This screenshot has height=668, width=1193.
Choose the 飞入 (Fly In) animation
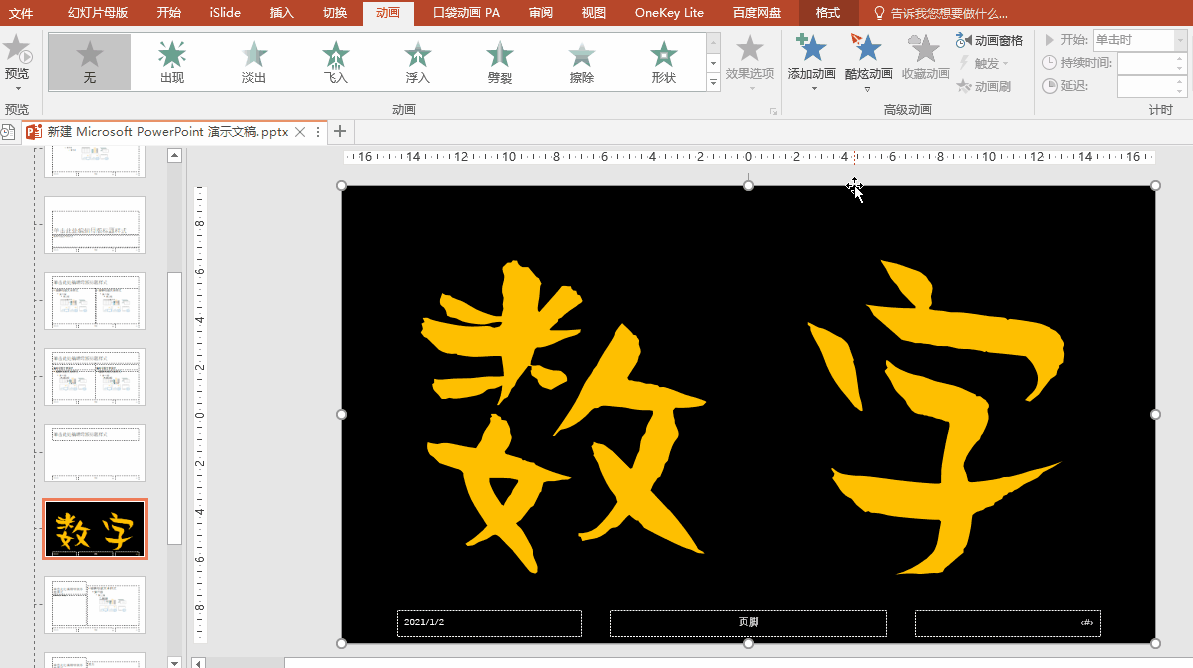pyautogui.click(x=336, y=62)
